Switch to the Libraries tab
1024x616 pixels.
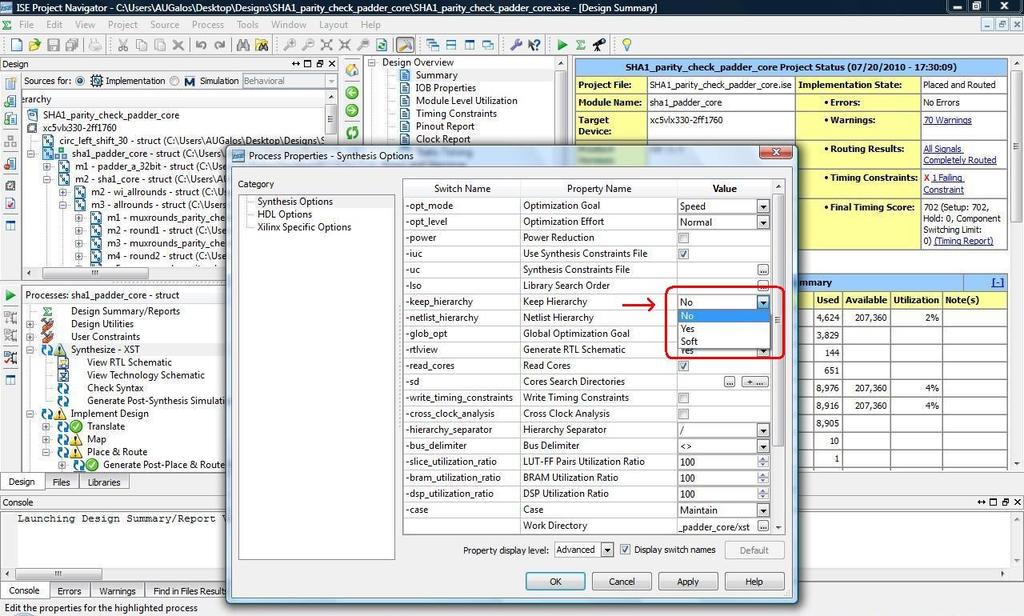104,482
